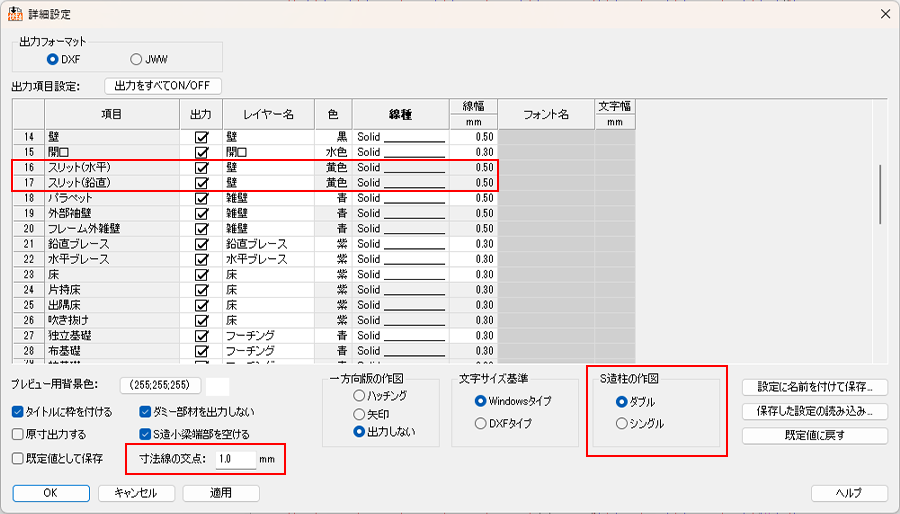Screen dimensions: 900x514
Task: Select row 25 出隅床 item
Action: pyautogui.click(x=112, y=305)
